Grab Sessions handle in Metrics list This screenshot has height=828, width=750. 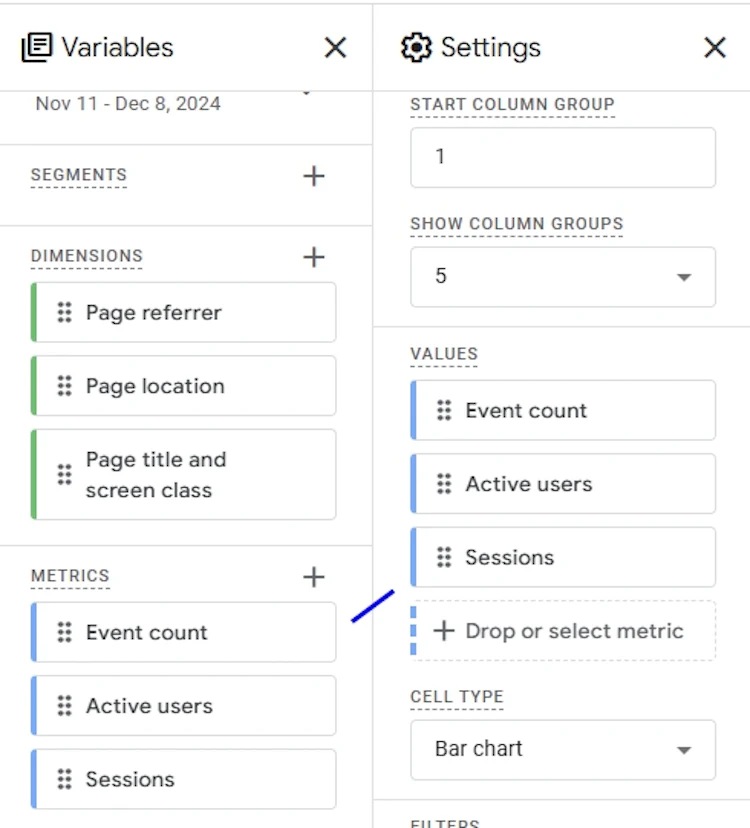tap(64, 779)
